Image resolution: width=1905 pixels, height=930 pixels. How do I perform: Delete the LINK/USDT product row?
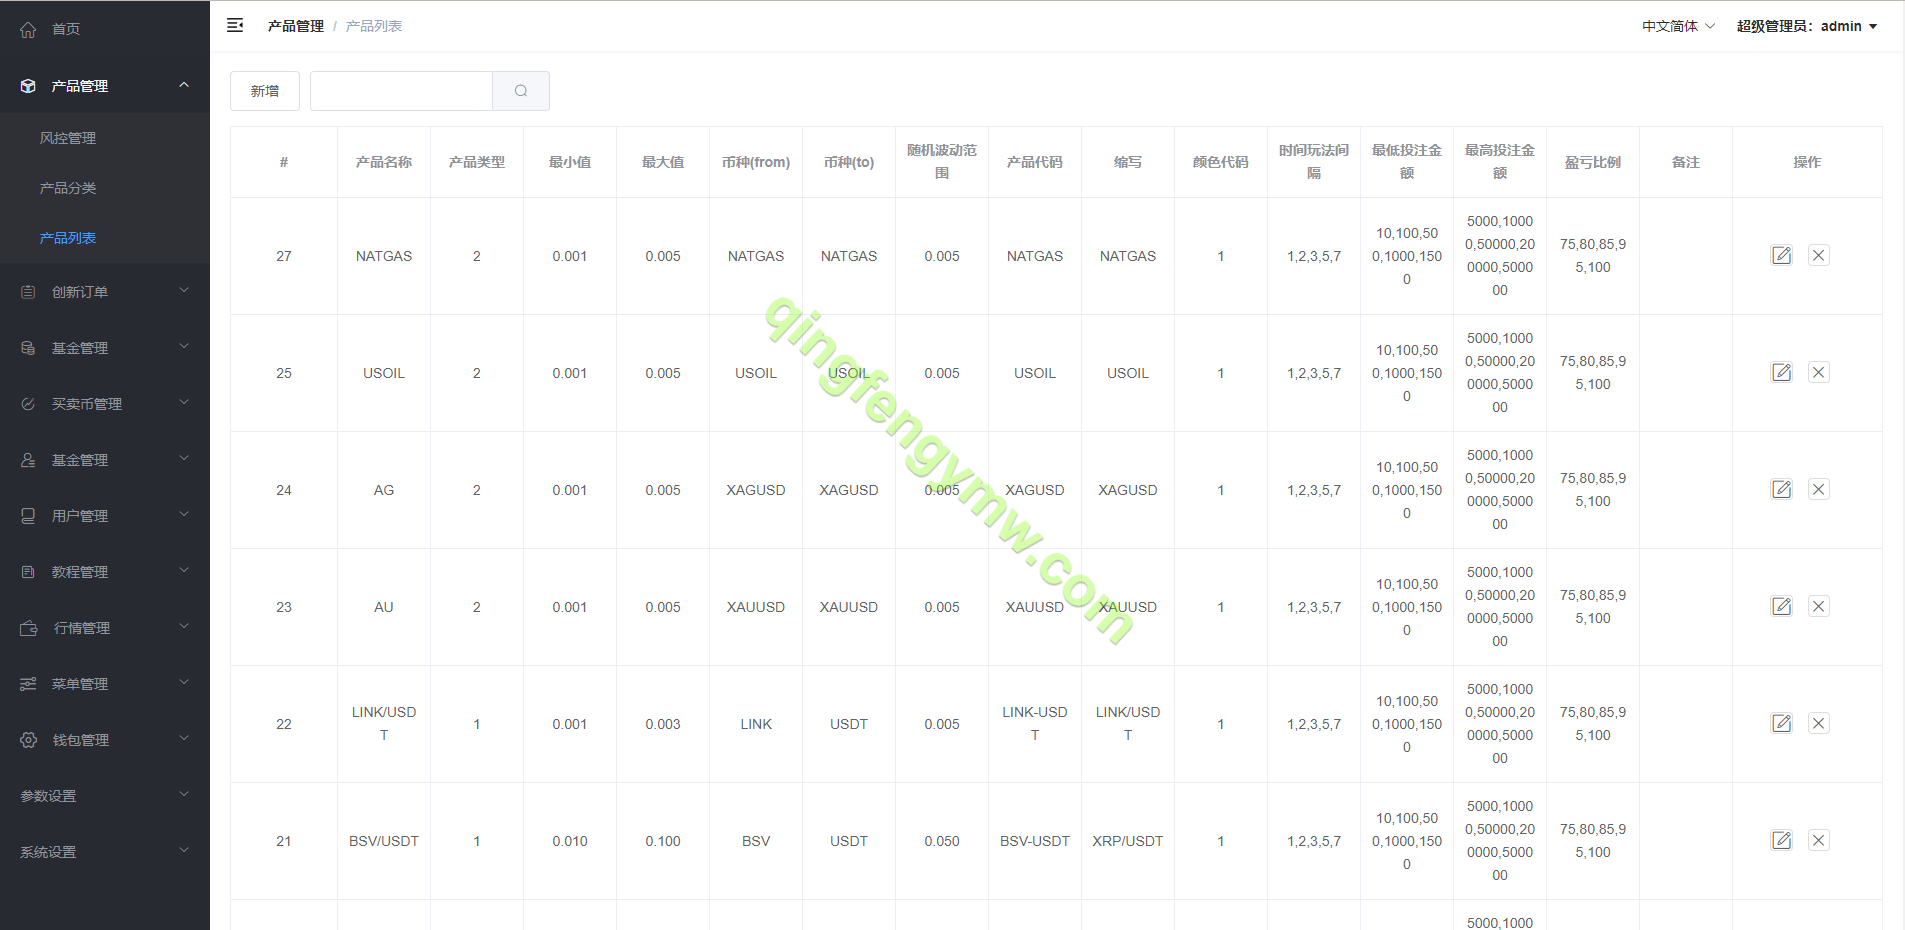pos(1819,723)
